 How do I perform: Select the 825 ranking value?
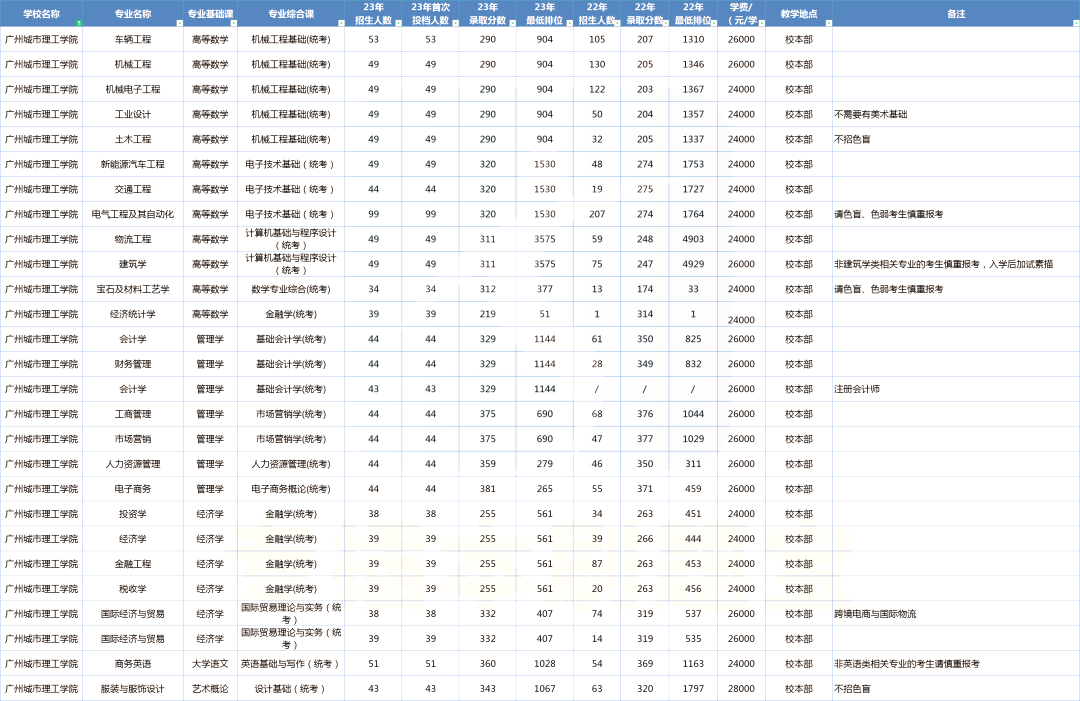click(x=693, y=339)
